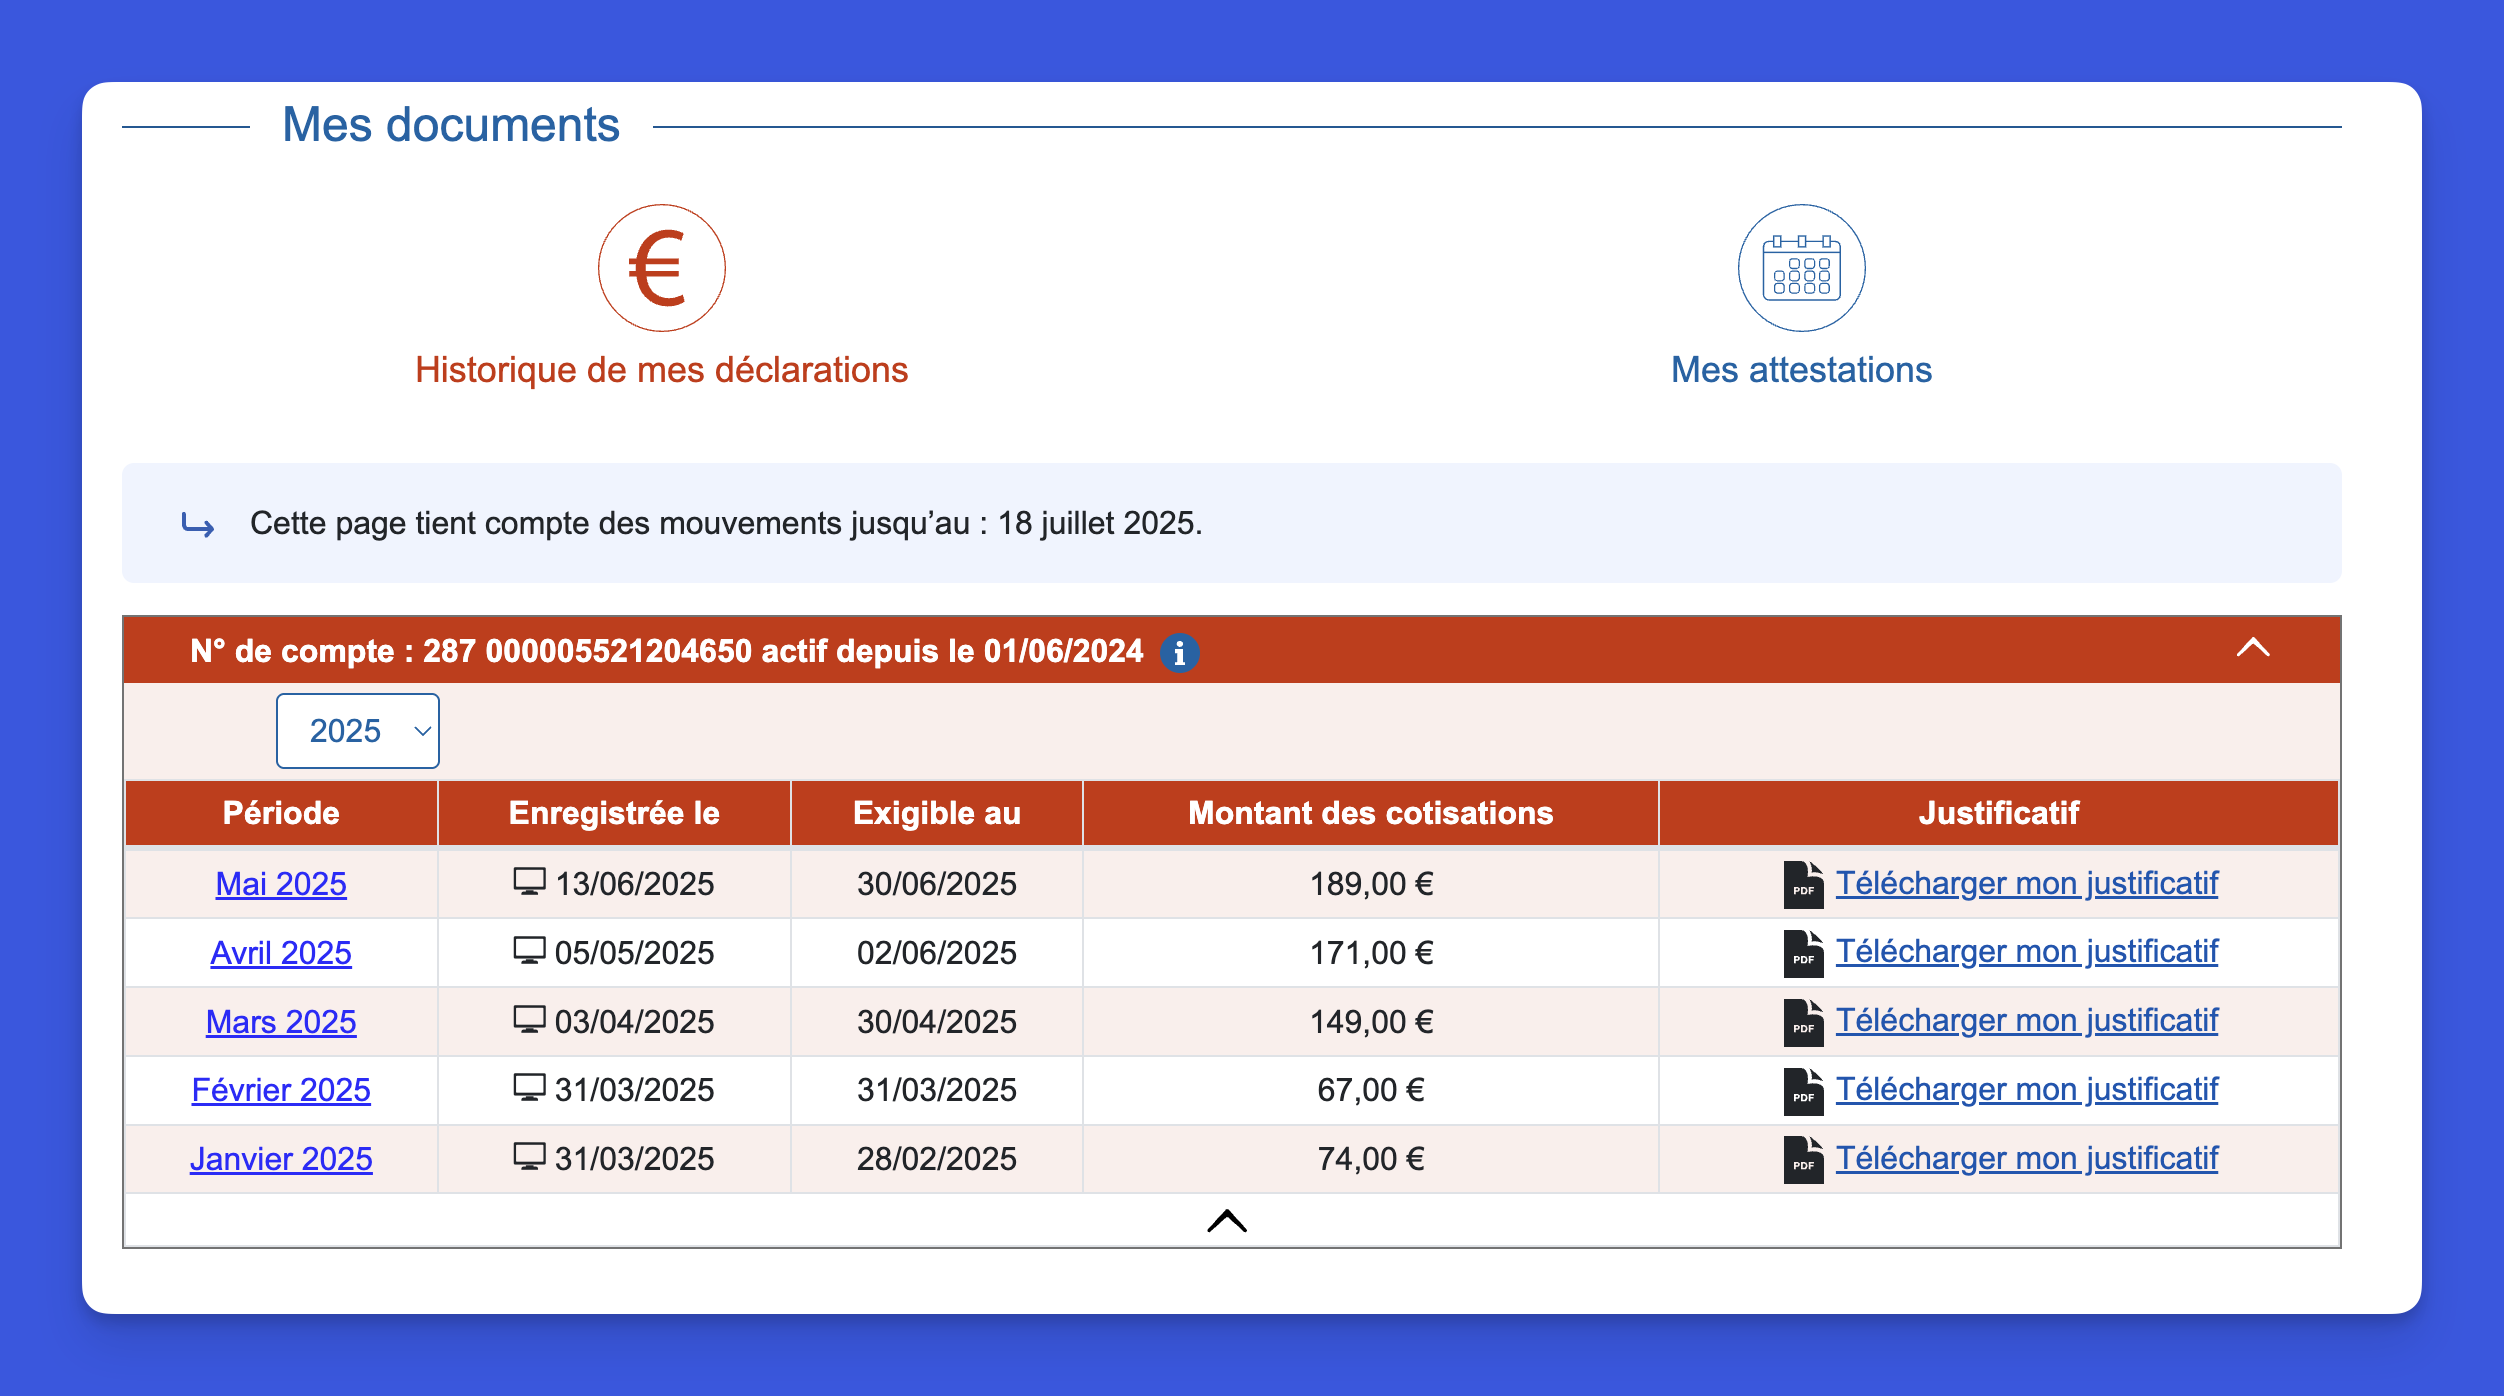Click the Justificatif column header
Screen dimensions: 2504x1396
[1999, 813]
